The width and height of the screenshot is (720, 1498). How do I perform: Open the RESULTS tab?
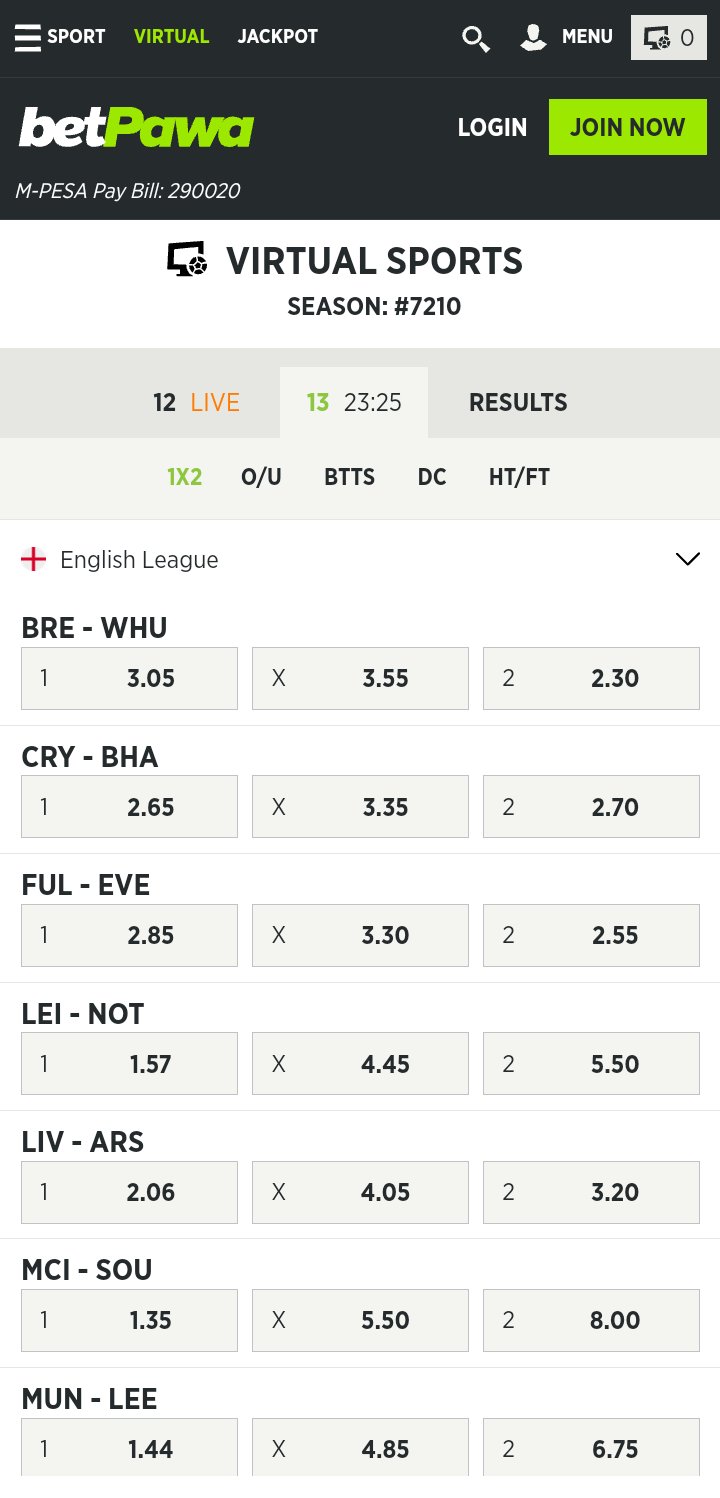[518, 403]
